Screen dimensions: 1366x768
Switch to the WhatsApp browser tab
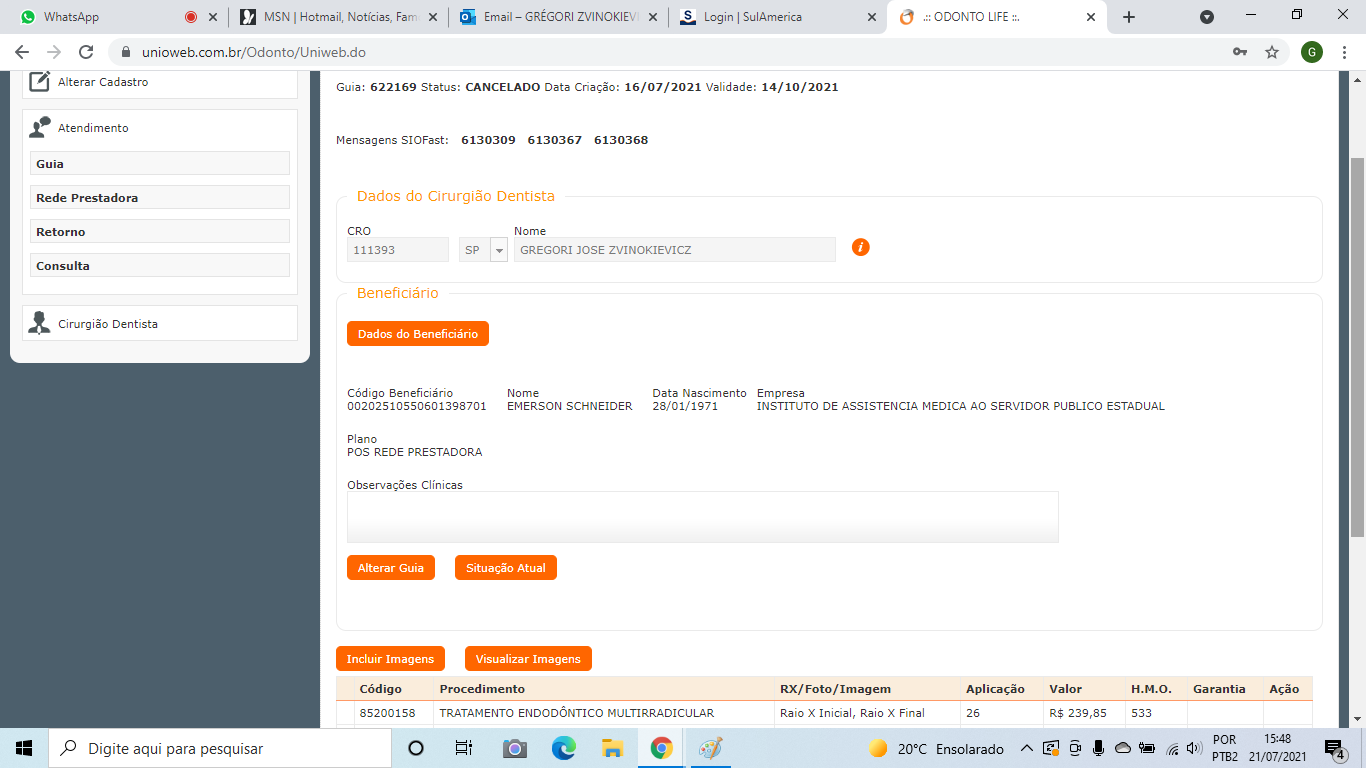100,17
